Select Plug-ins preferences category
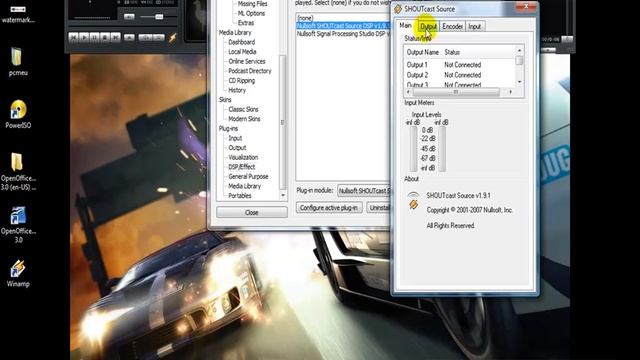Screen dimensions: 640x360 (228, 129)
